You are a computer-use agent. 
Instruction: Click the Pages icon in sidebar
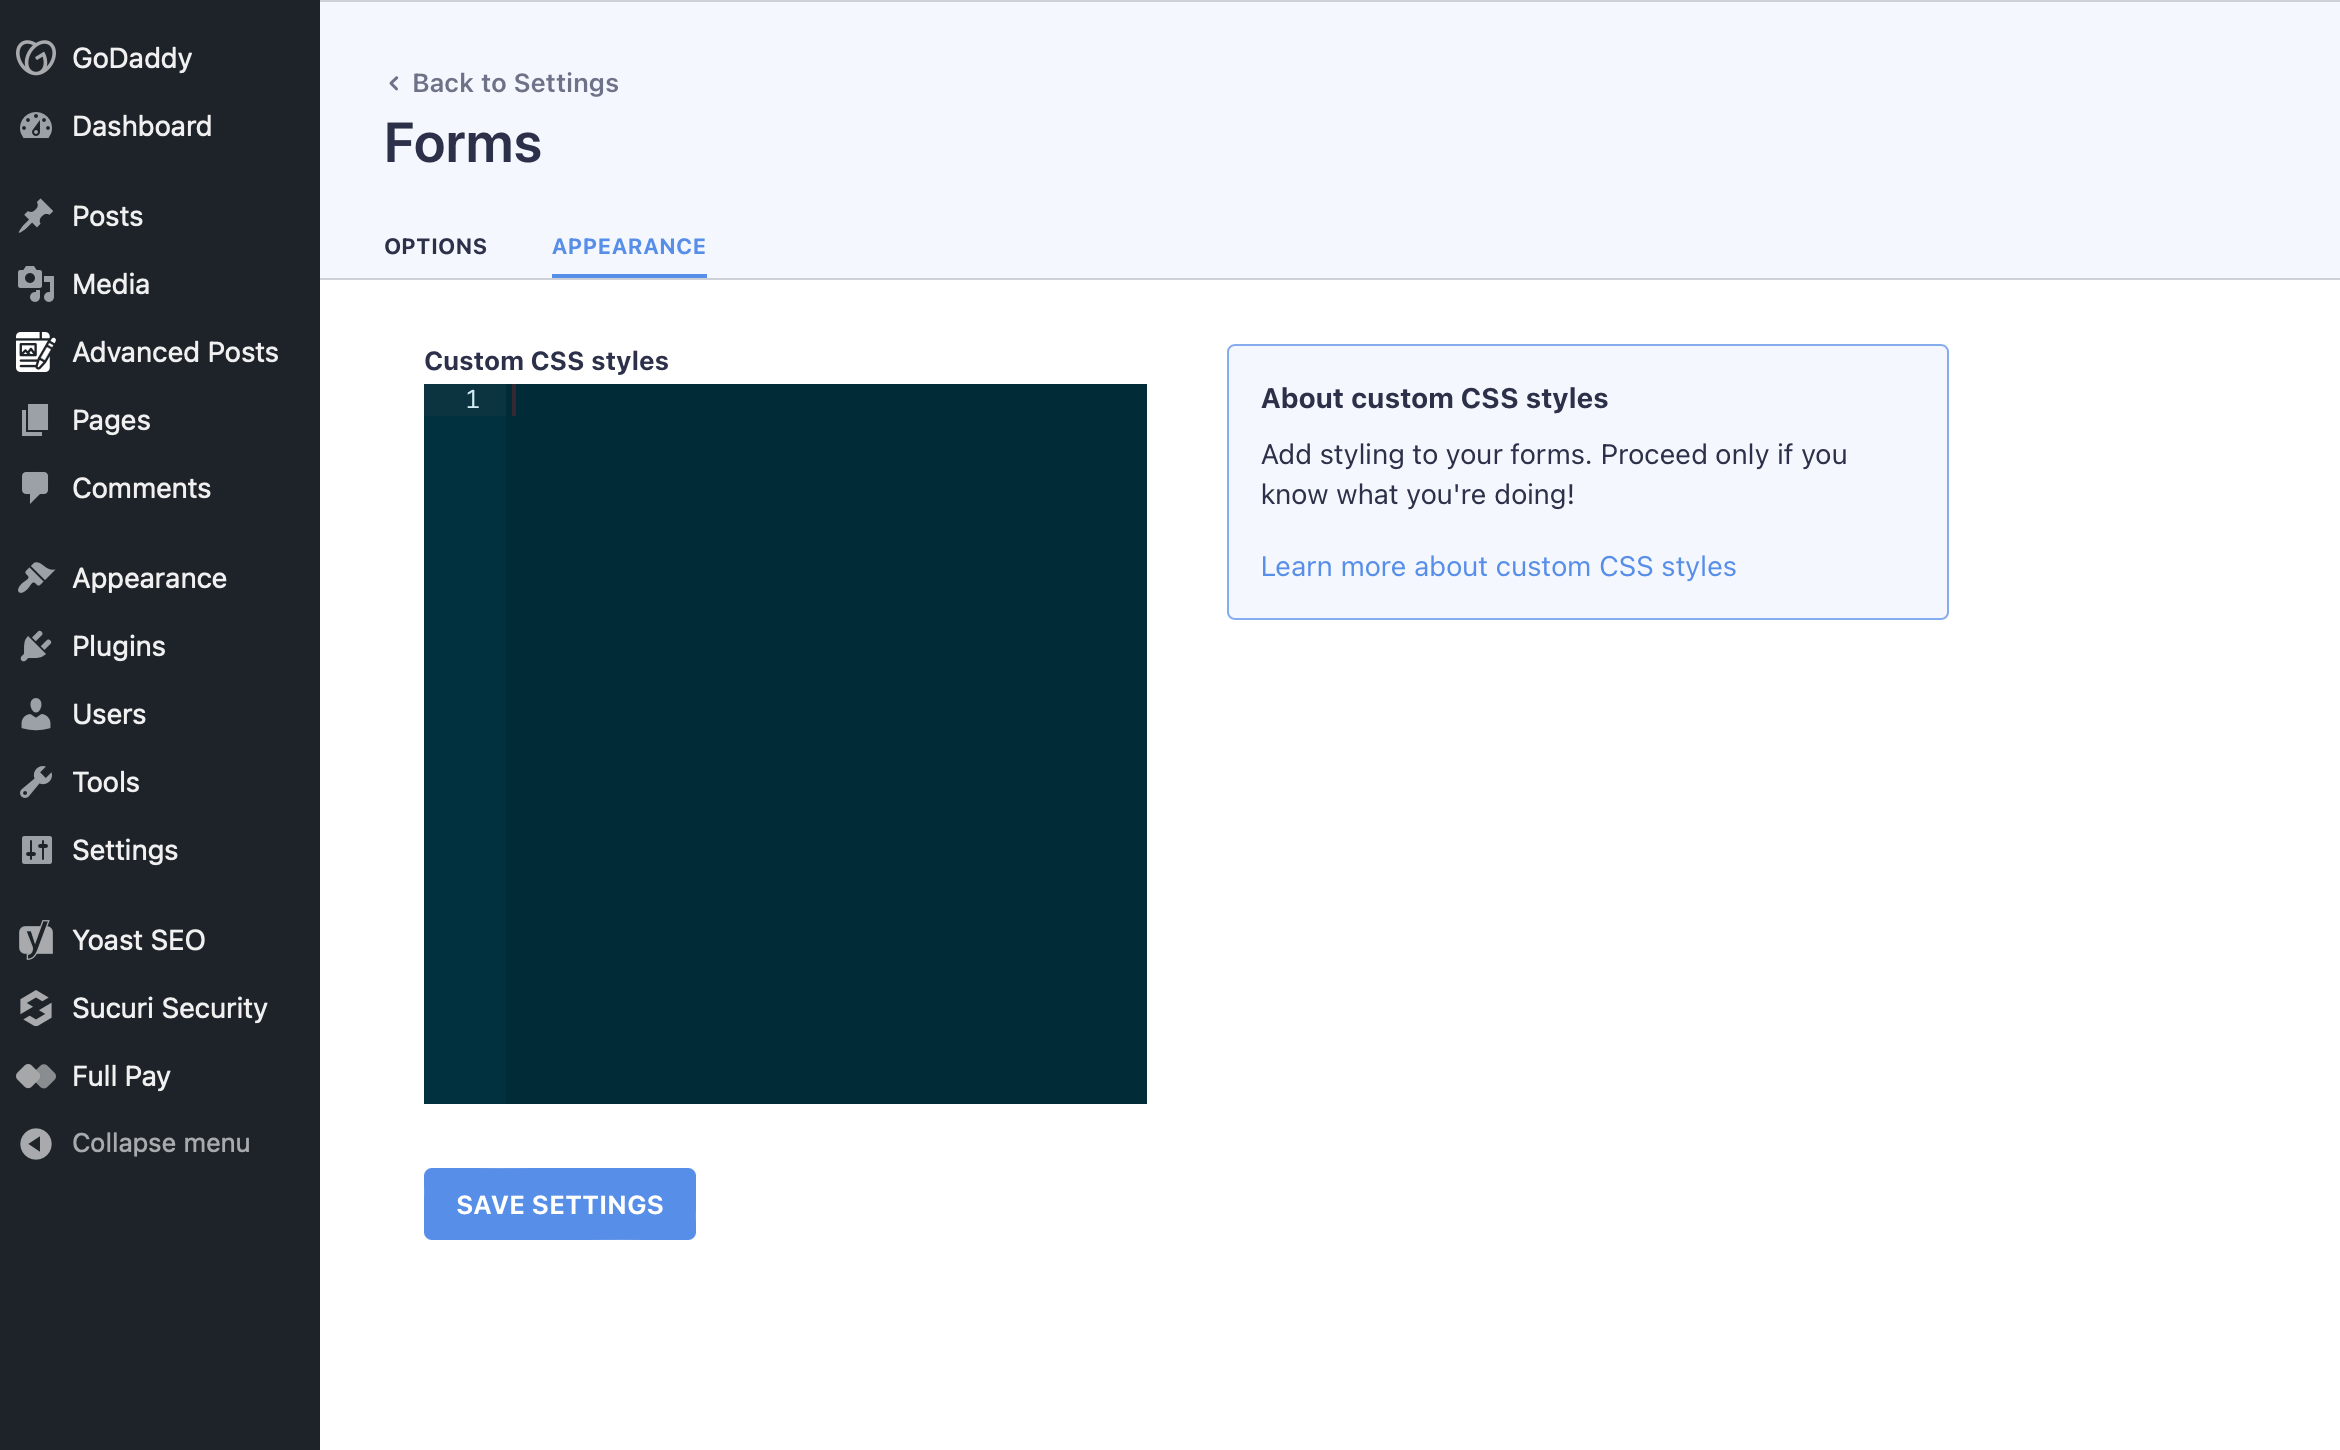(x=36, y=420)
